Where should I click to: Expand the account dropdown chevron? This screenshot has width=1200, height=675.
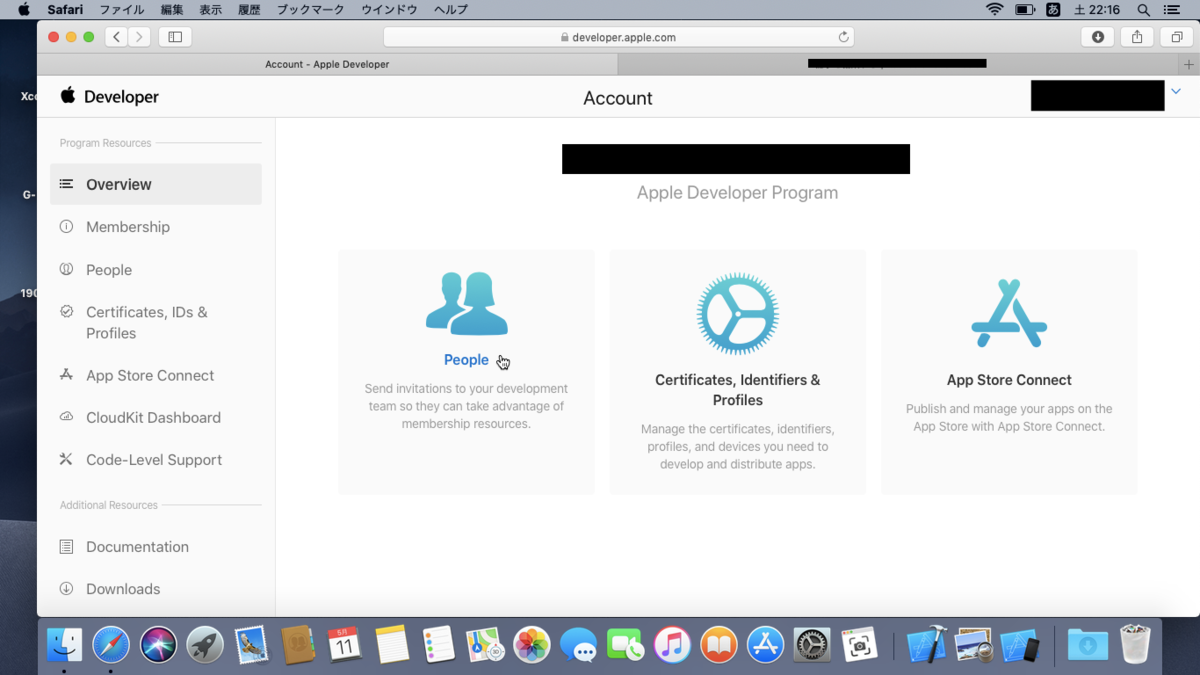pyautogui.click(x=1176, y=92)
